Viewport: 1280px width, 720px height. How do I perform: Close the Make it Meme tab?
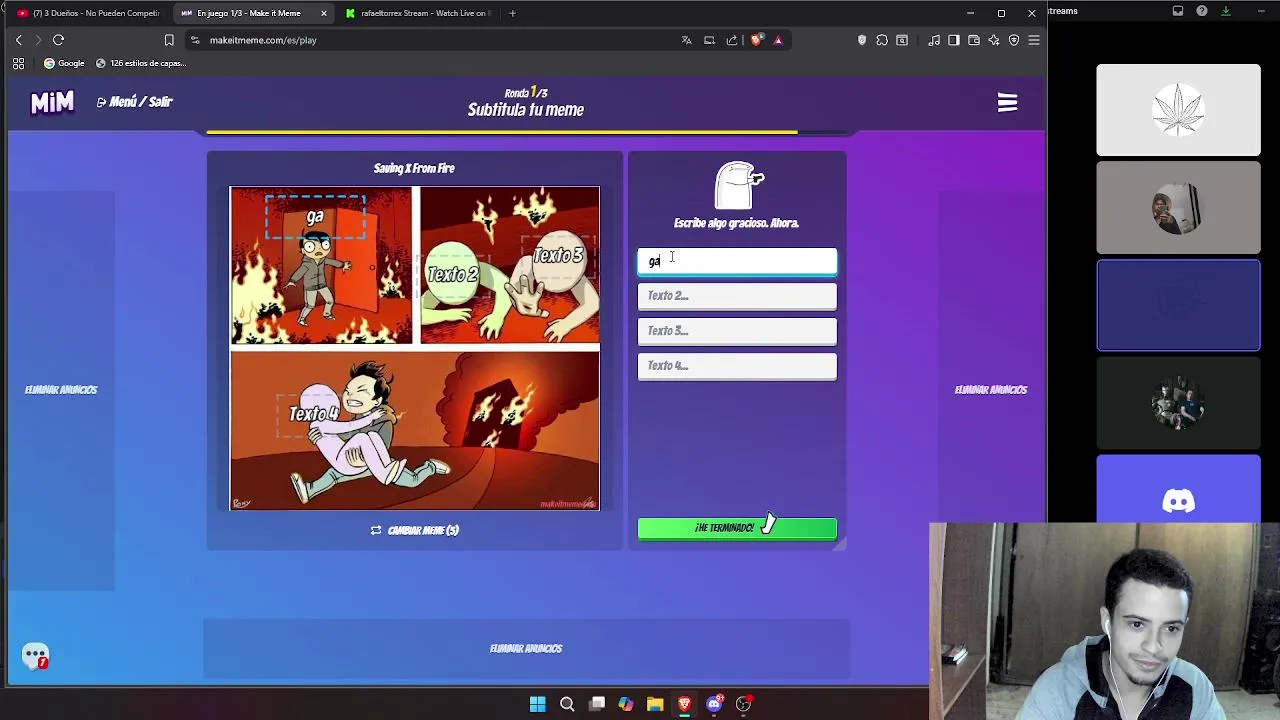tap(323, 13)
